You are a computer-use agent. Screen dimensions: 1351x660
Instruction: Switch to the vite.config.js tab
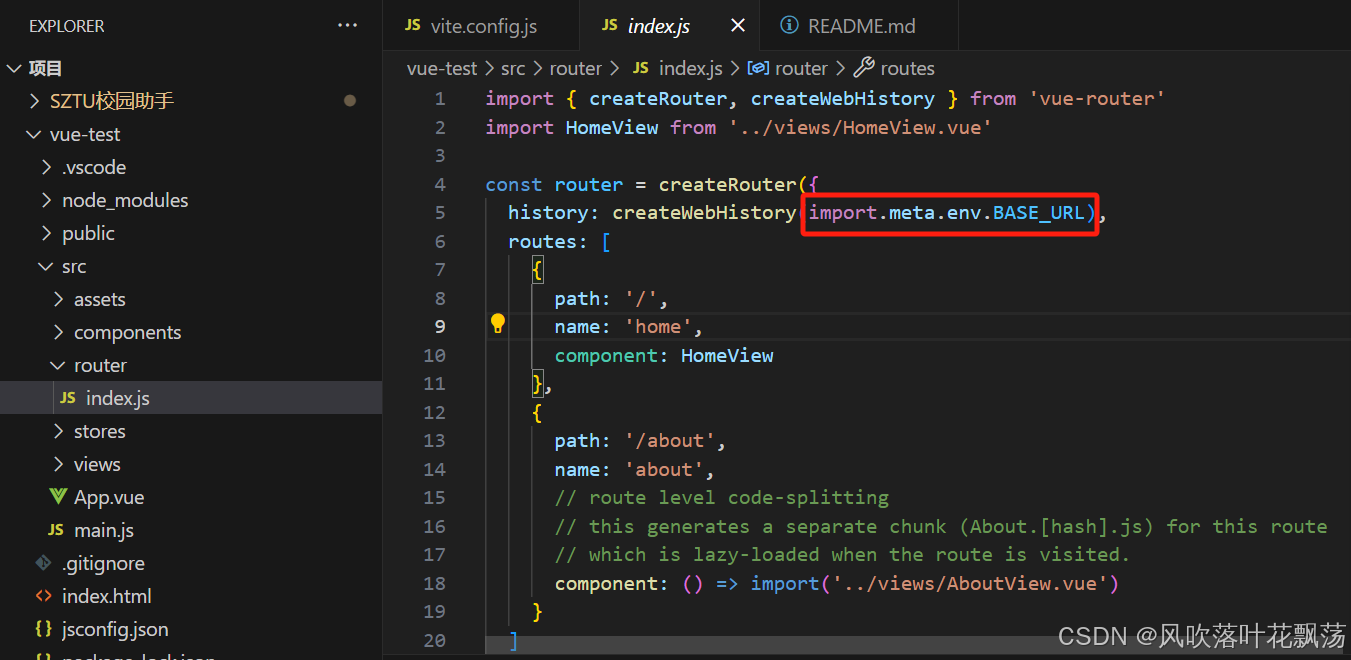(x=481, y=26)
